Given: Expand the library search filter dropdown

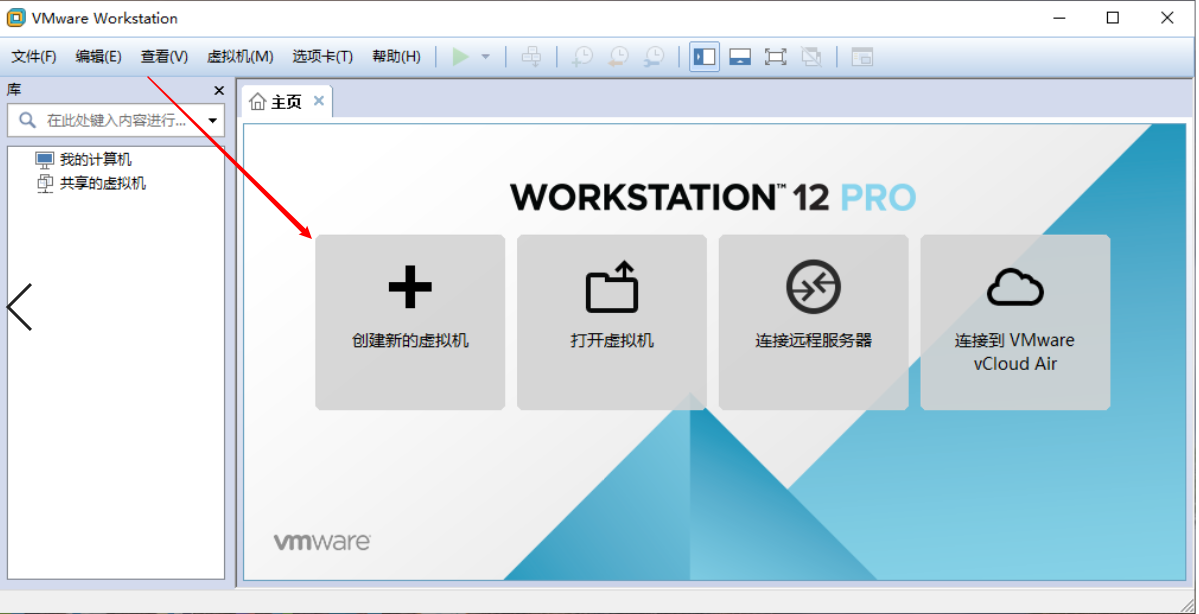Looking at the screenshot, I should 213,120.
